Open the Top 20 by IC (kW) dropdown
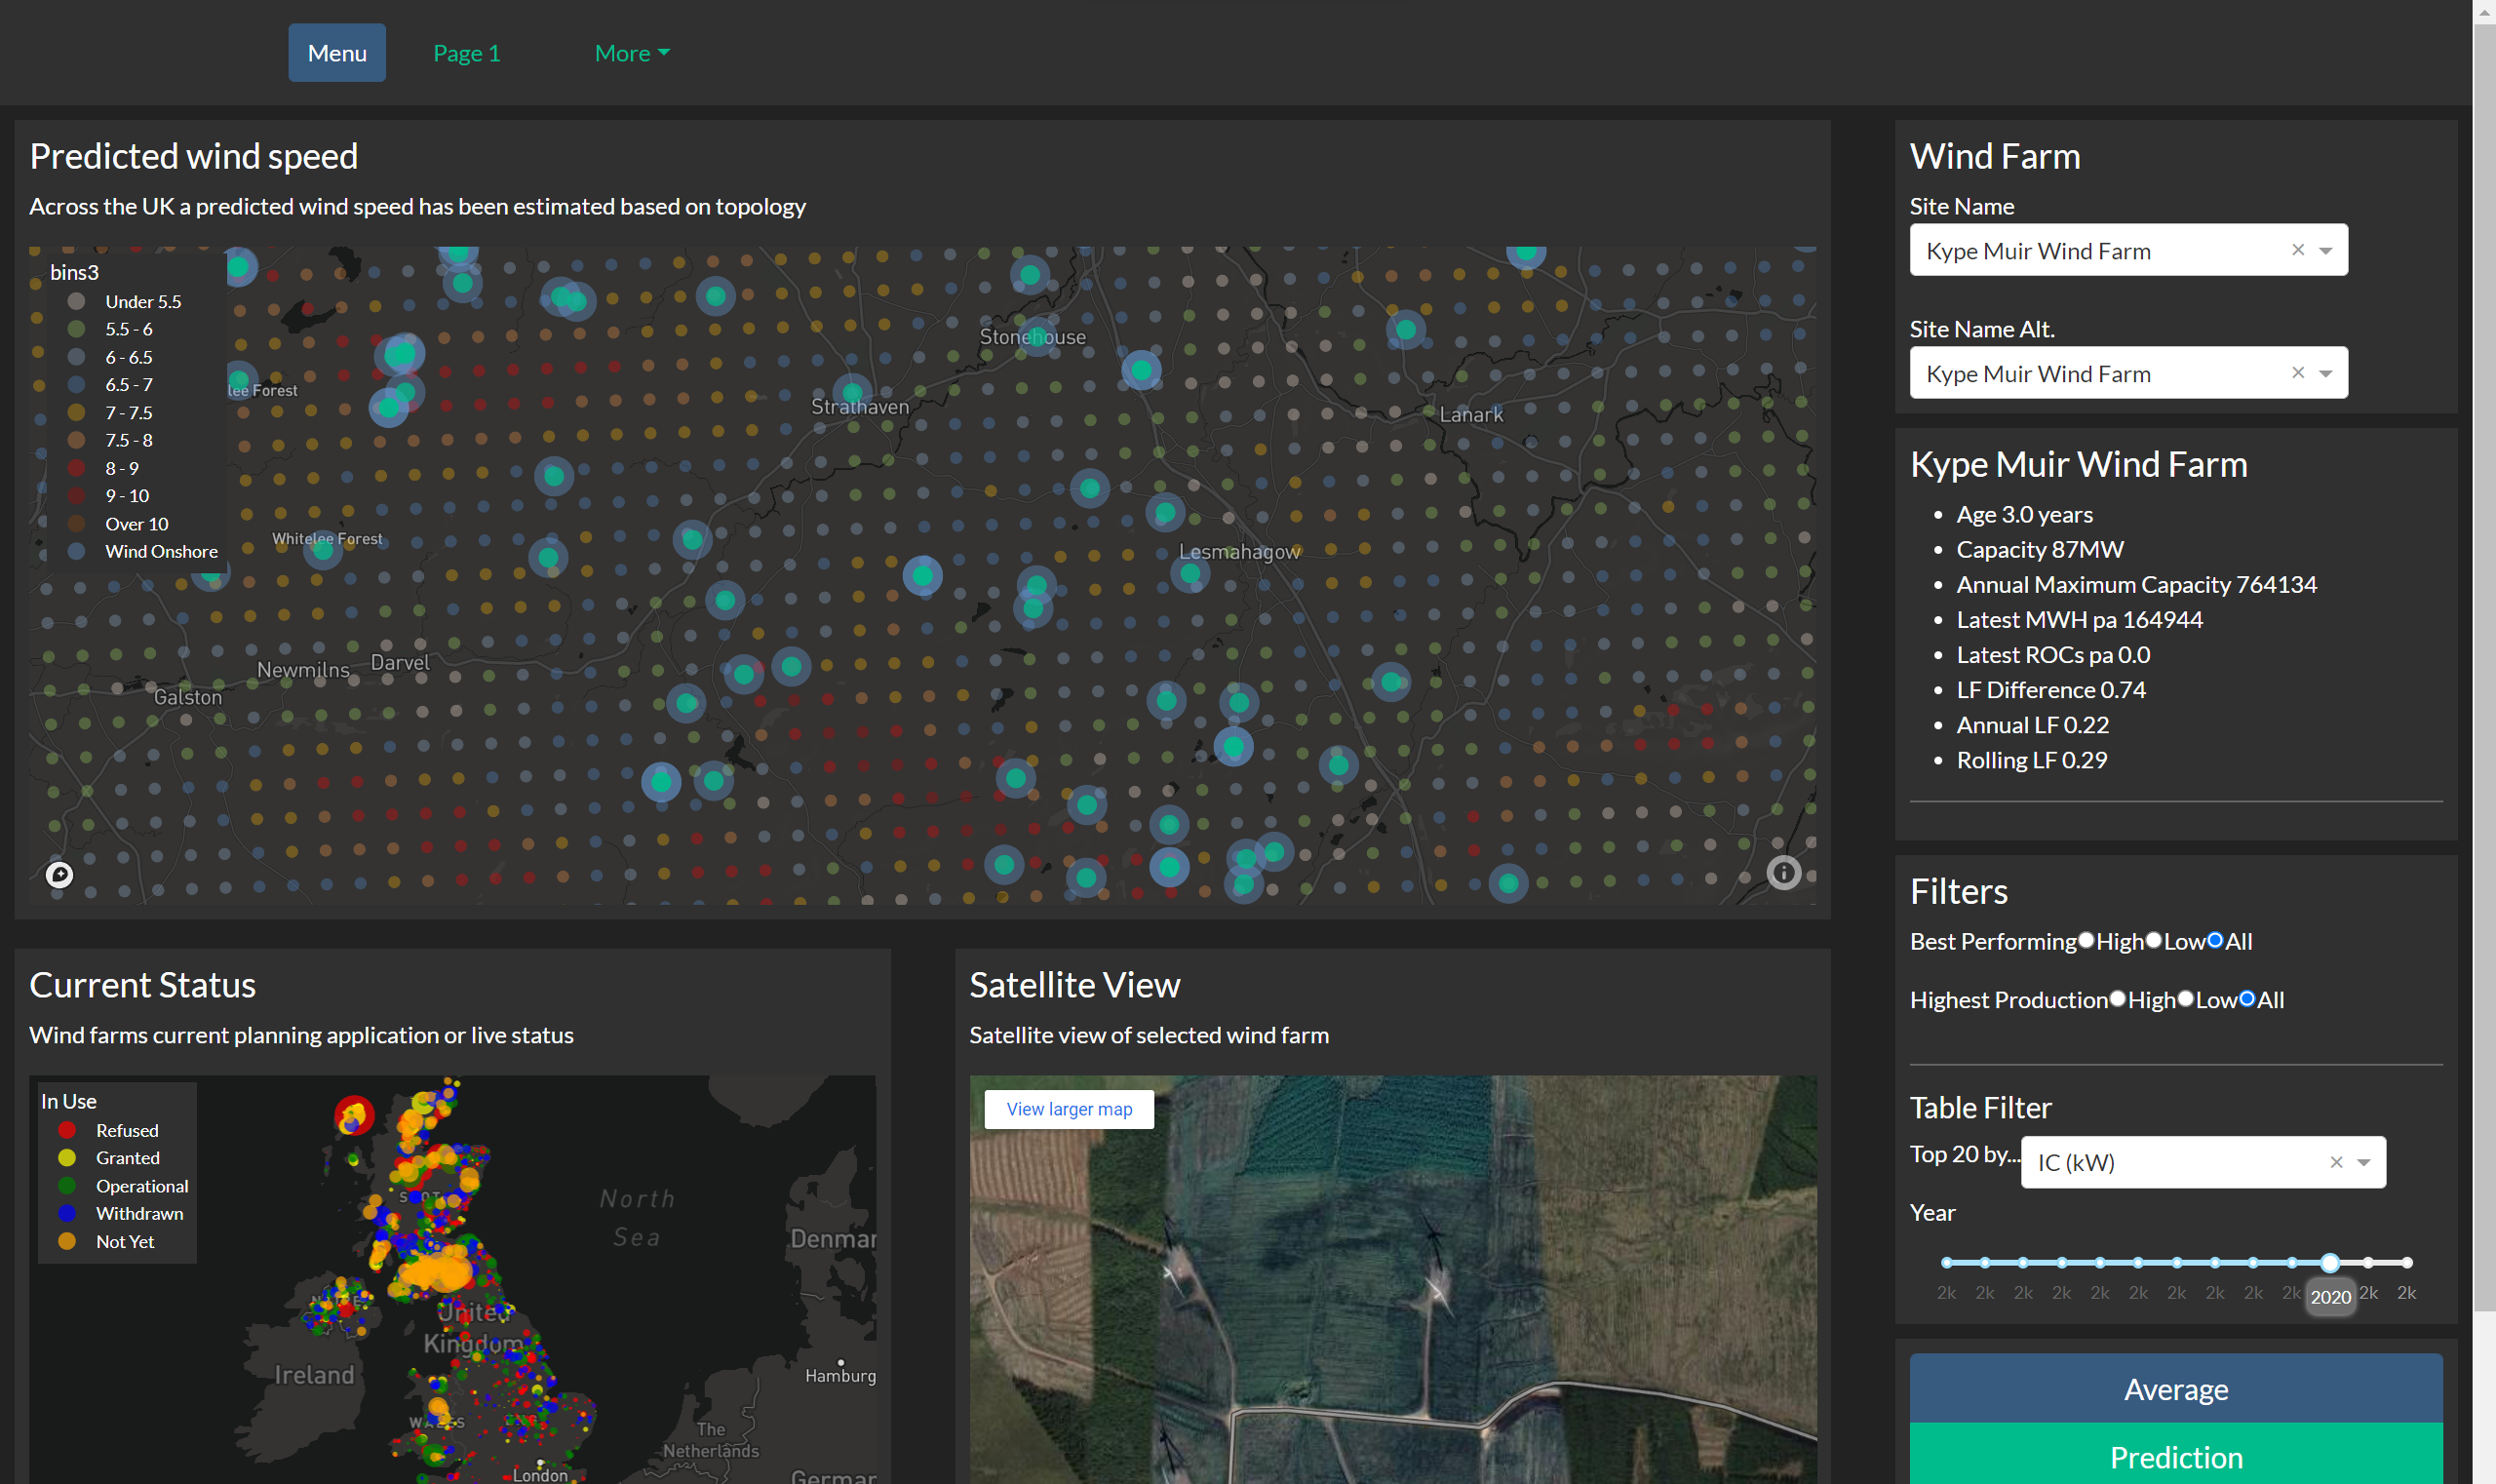Viewport: 2496px width, 1484px height. (x=2363, y=1162)
